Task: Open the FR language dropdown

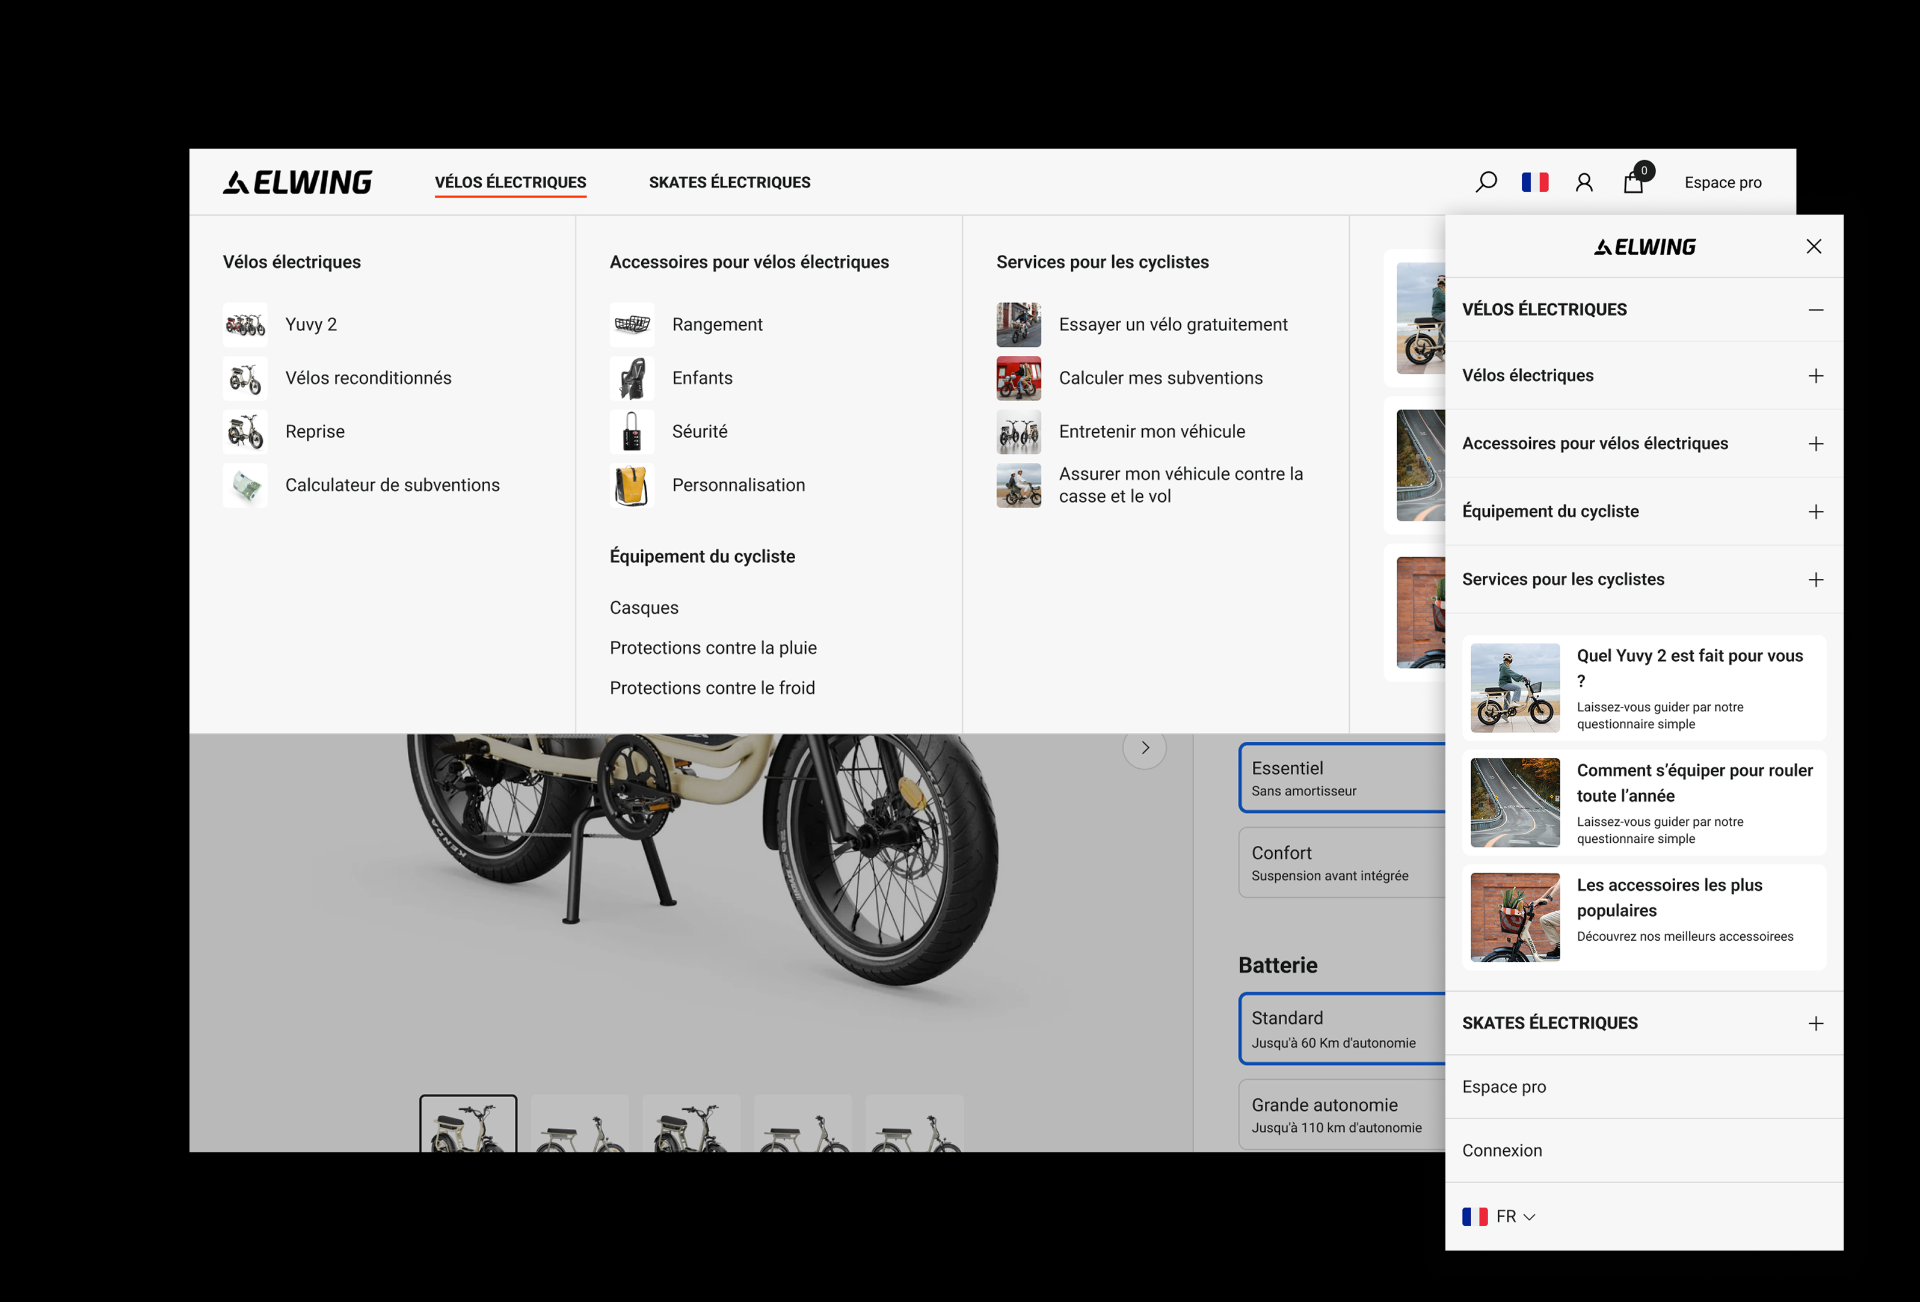Action: click(1500, 1216)
